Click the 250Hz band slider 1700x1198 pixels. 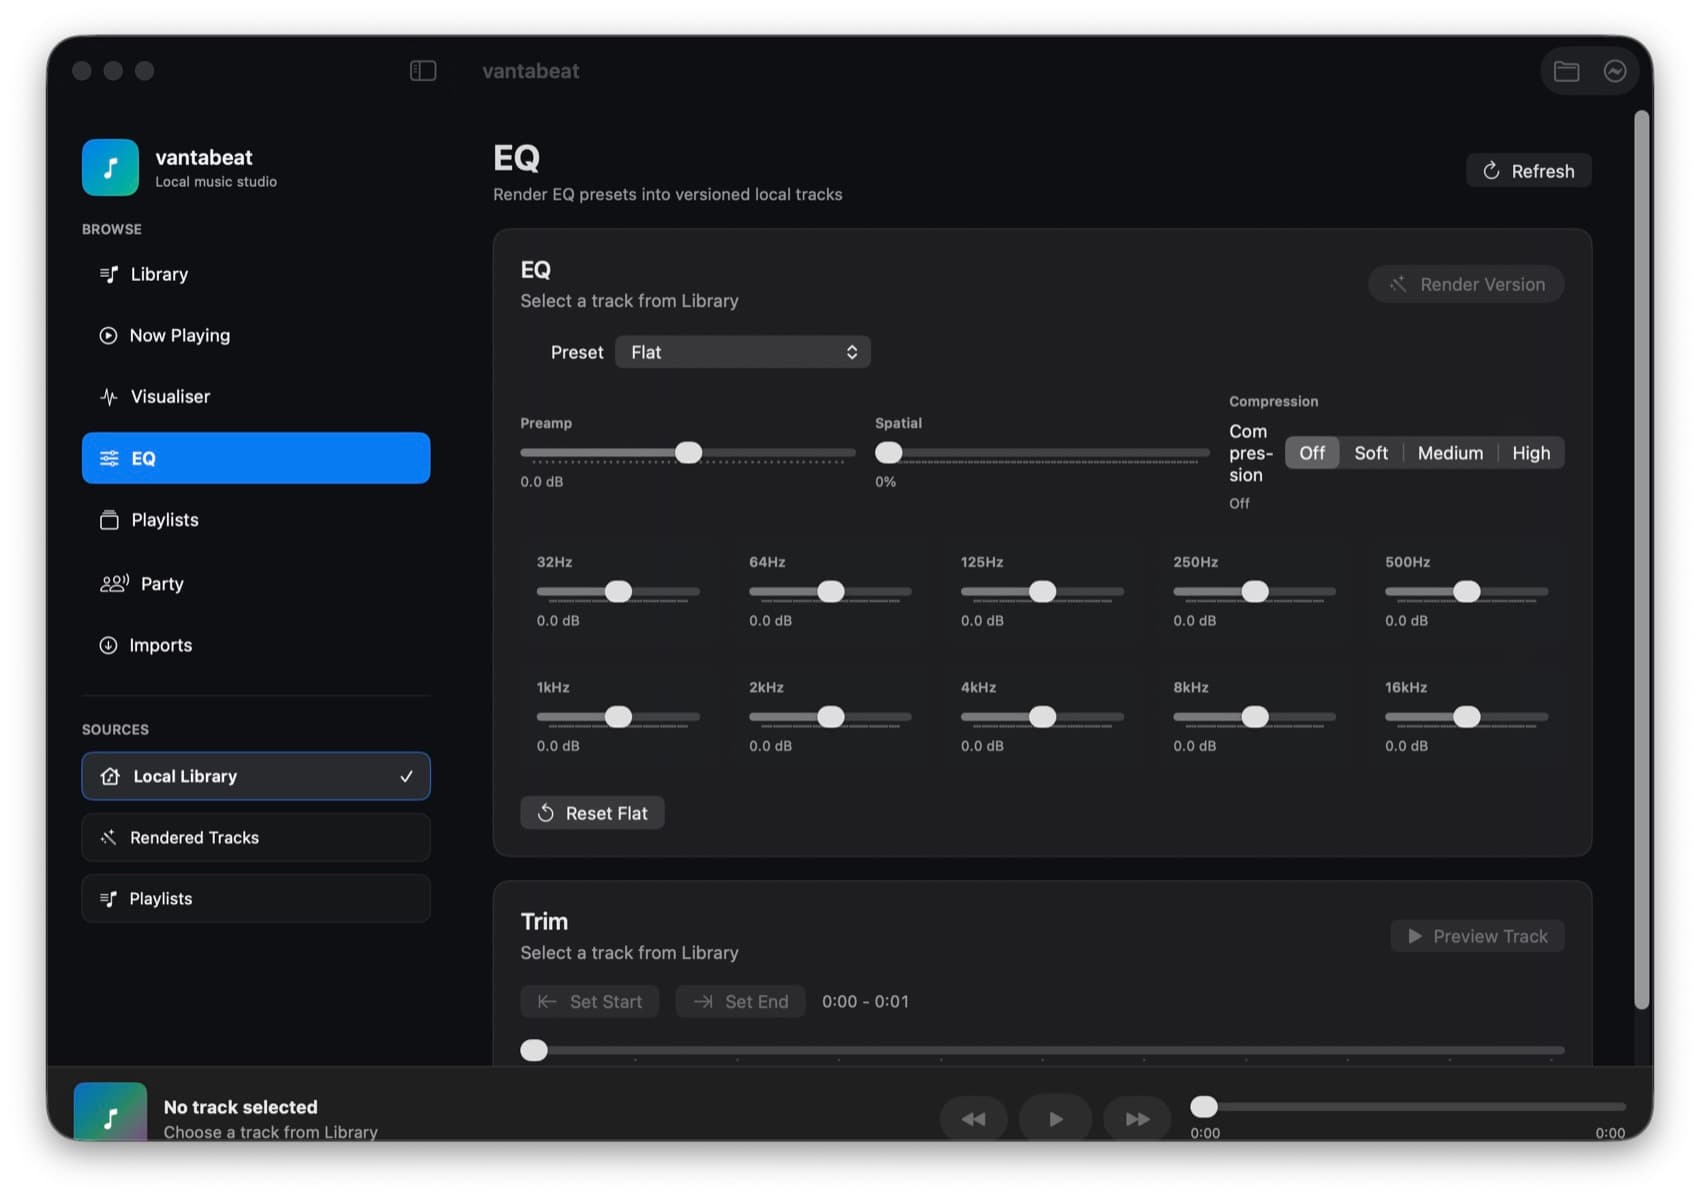[1254, 591]
